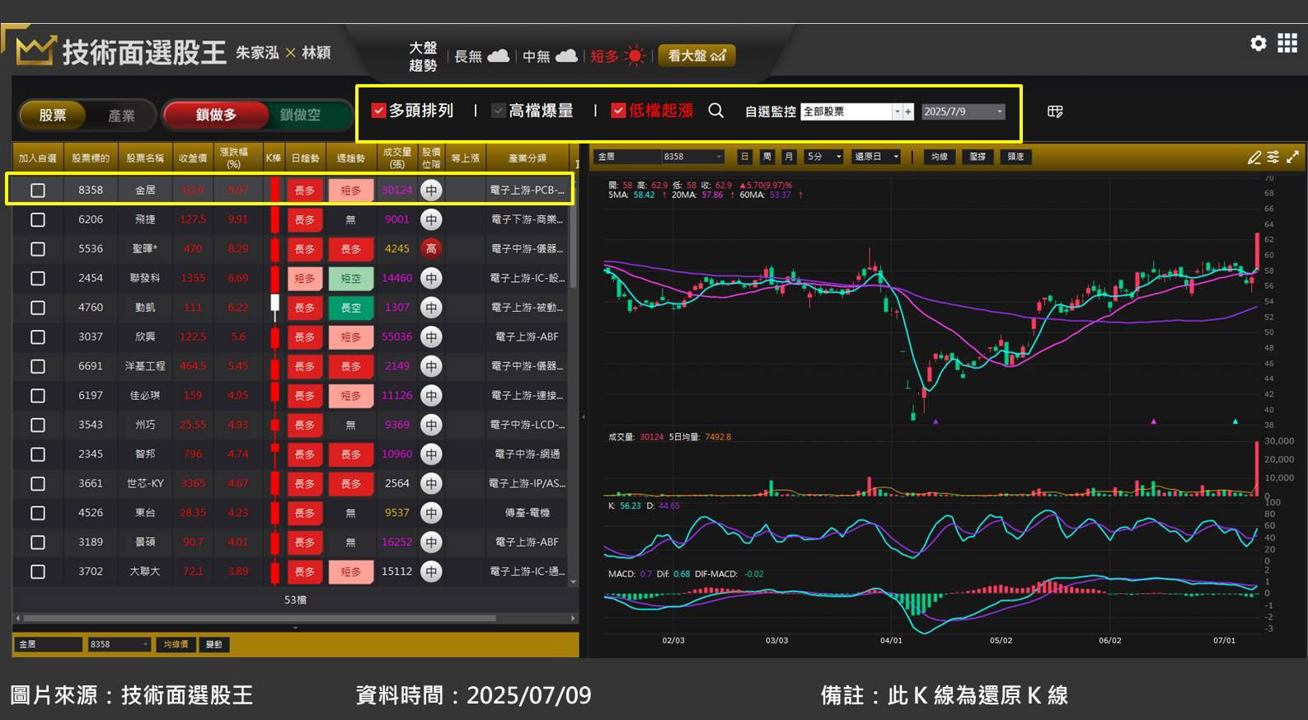
Task: Switch to 鎖做多 mode
Action: coord(216,115)
